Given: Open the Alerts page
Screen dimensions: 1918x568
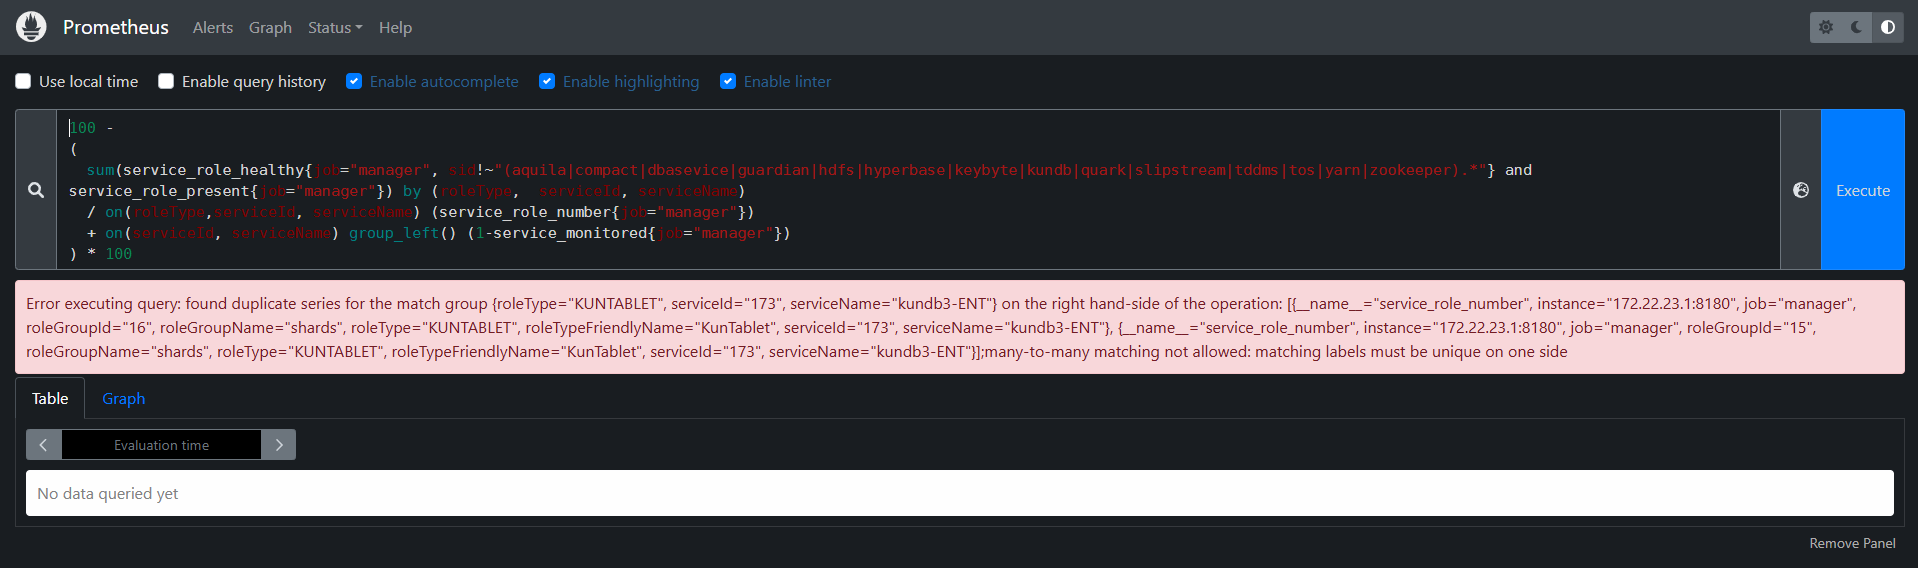Looking at the screenshot, I should click(x=212, y=28).
